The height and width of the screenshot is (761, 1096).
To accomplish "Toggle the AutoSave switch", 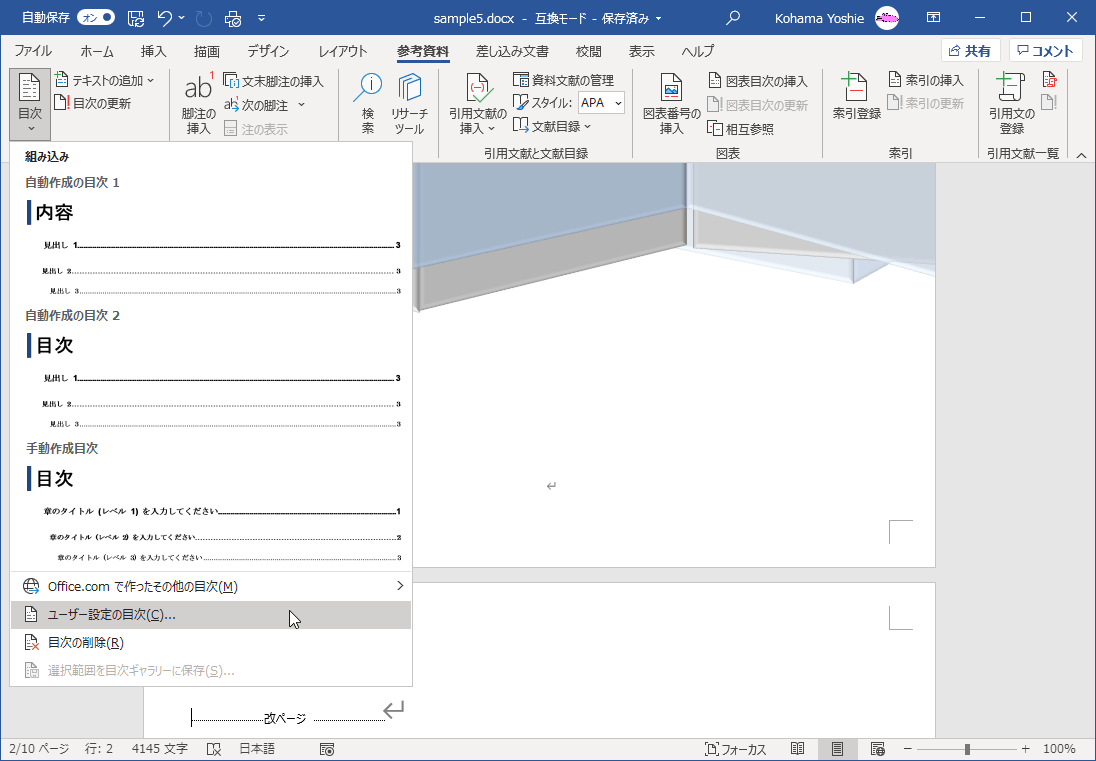I will (x=96, y=17).
